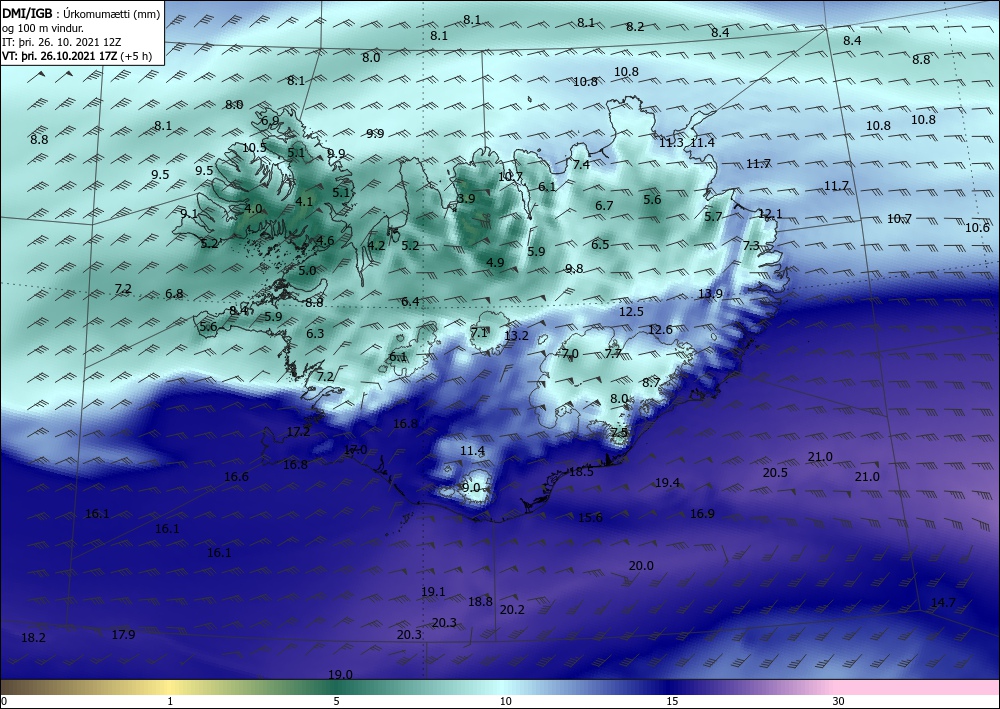Viewport: 1000px width, 709px height.
Task: Click the map value 11.3
Action: [x=671, y=143]
